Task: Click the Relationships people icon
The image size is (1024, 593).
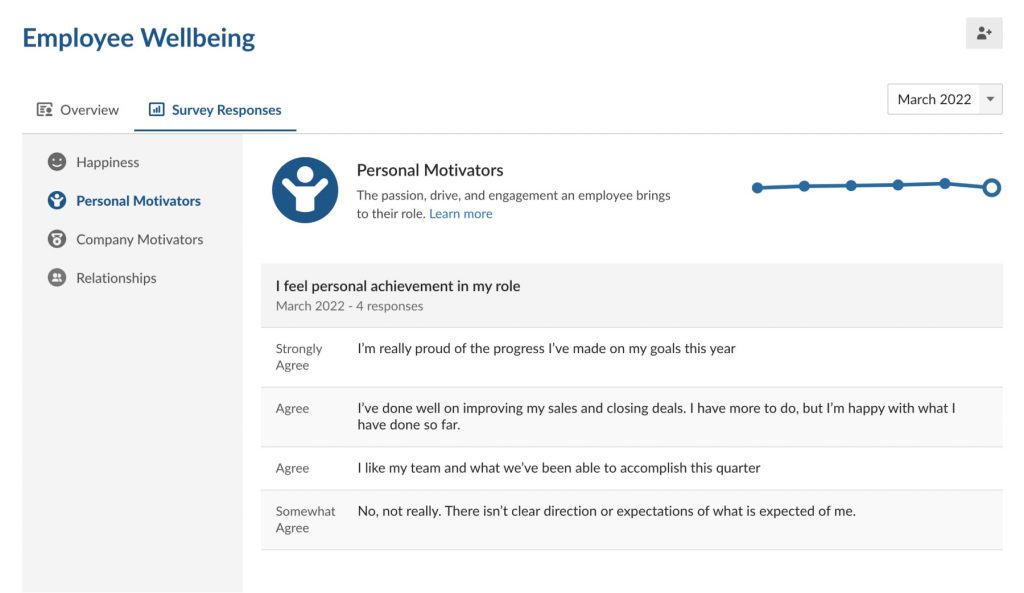Action: pyautogui.click(x=57, y=278)
